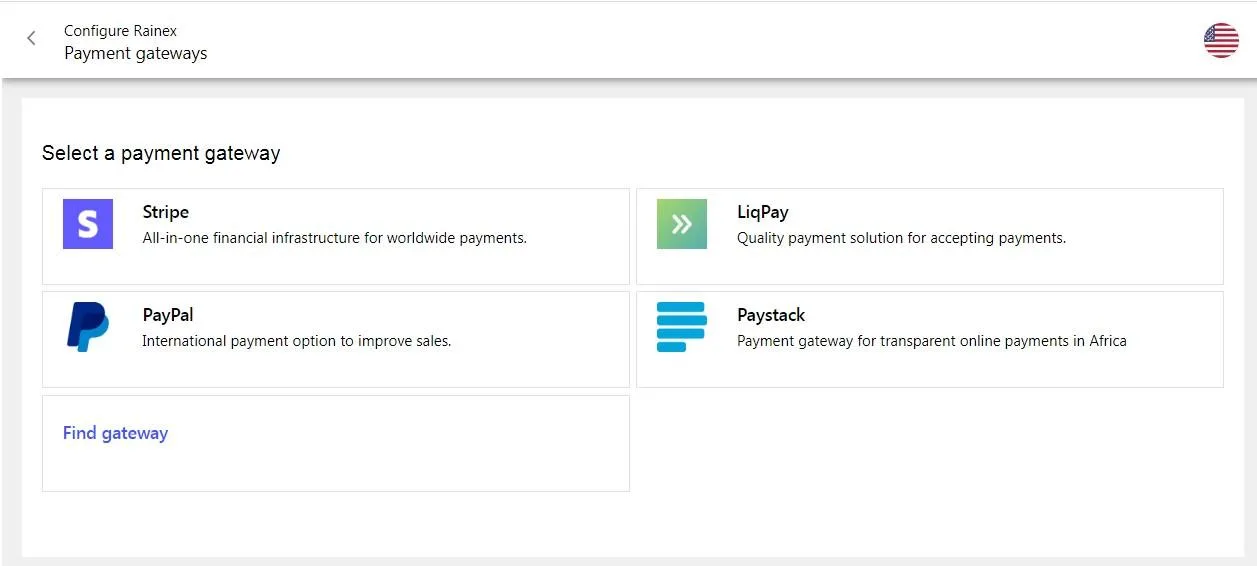Click the 'Select a payment gateway' heading

coord(161,153)
